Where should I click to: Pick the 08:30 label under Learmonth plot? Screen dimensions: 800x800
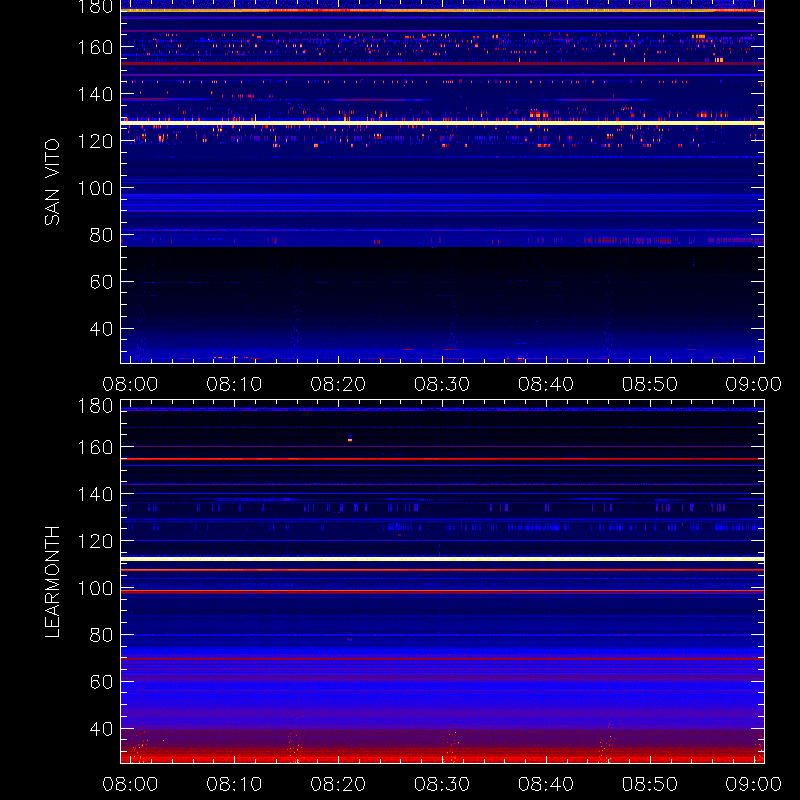click(442, 784)
